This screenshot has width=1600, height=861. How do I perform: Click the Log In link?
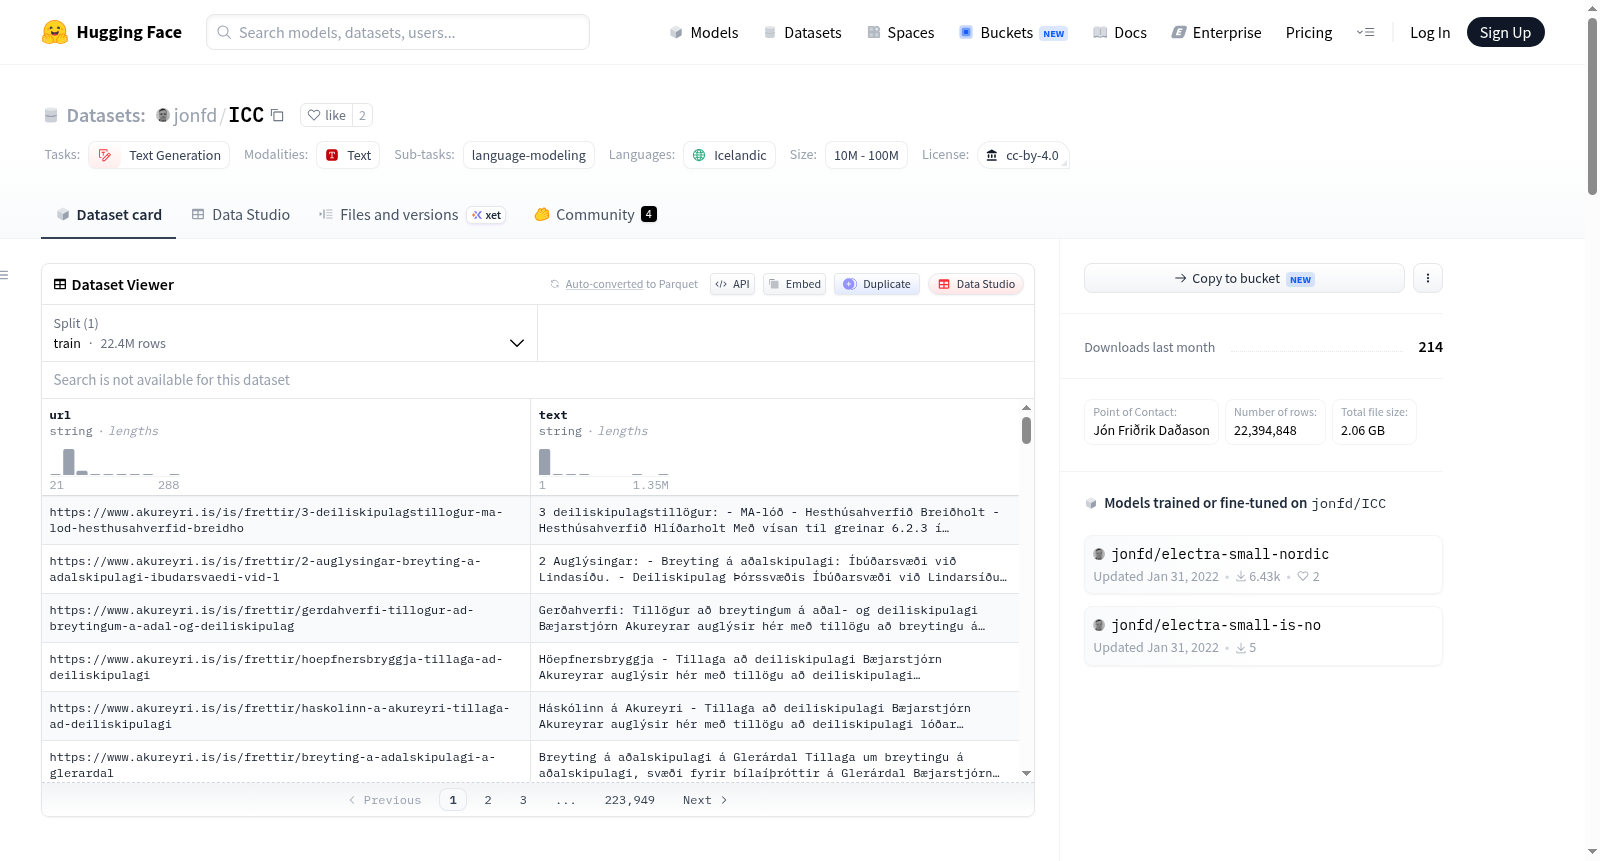[1430, 32]
